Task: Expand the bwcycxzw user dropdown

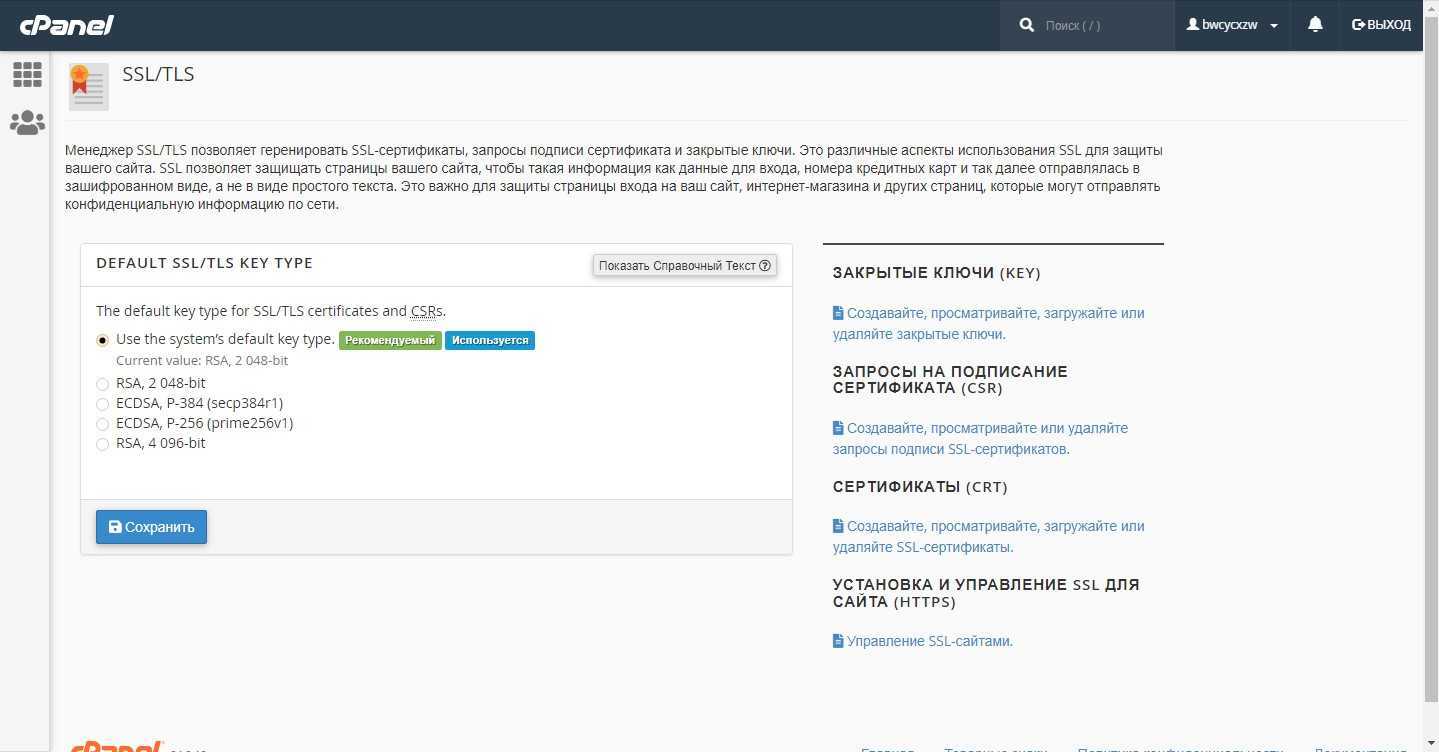Action: tap(1232, 25)
